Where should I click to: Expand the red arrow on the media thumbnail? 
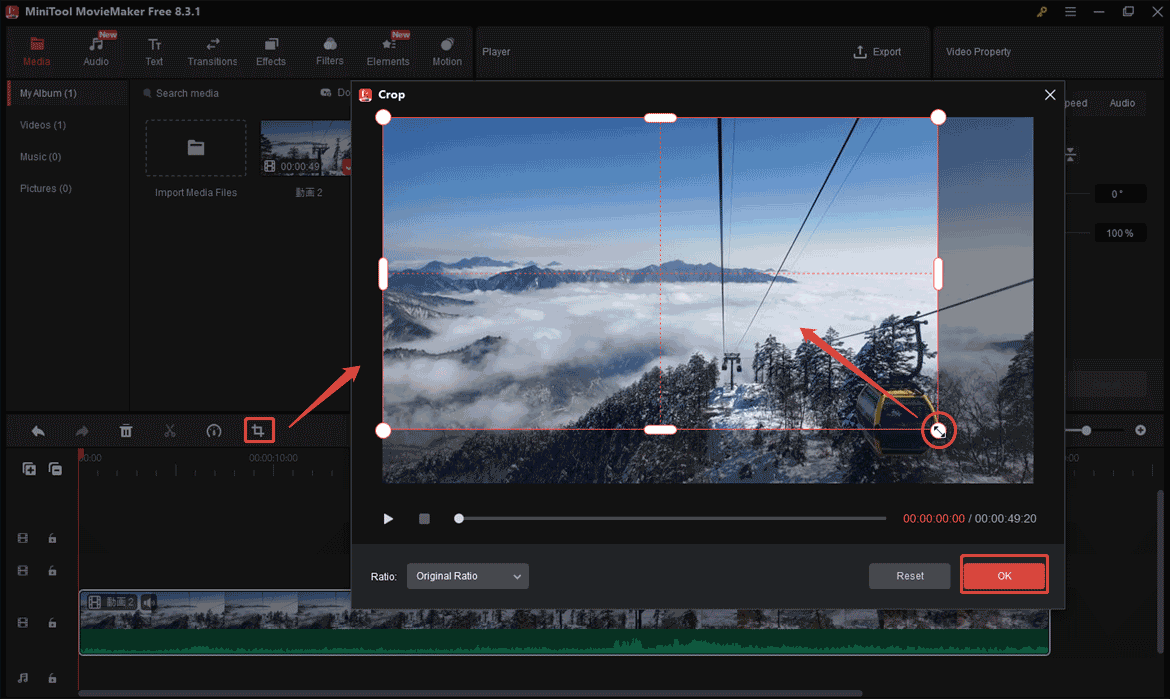pyautogui.click(x=346, y=167)
